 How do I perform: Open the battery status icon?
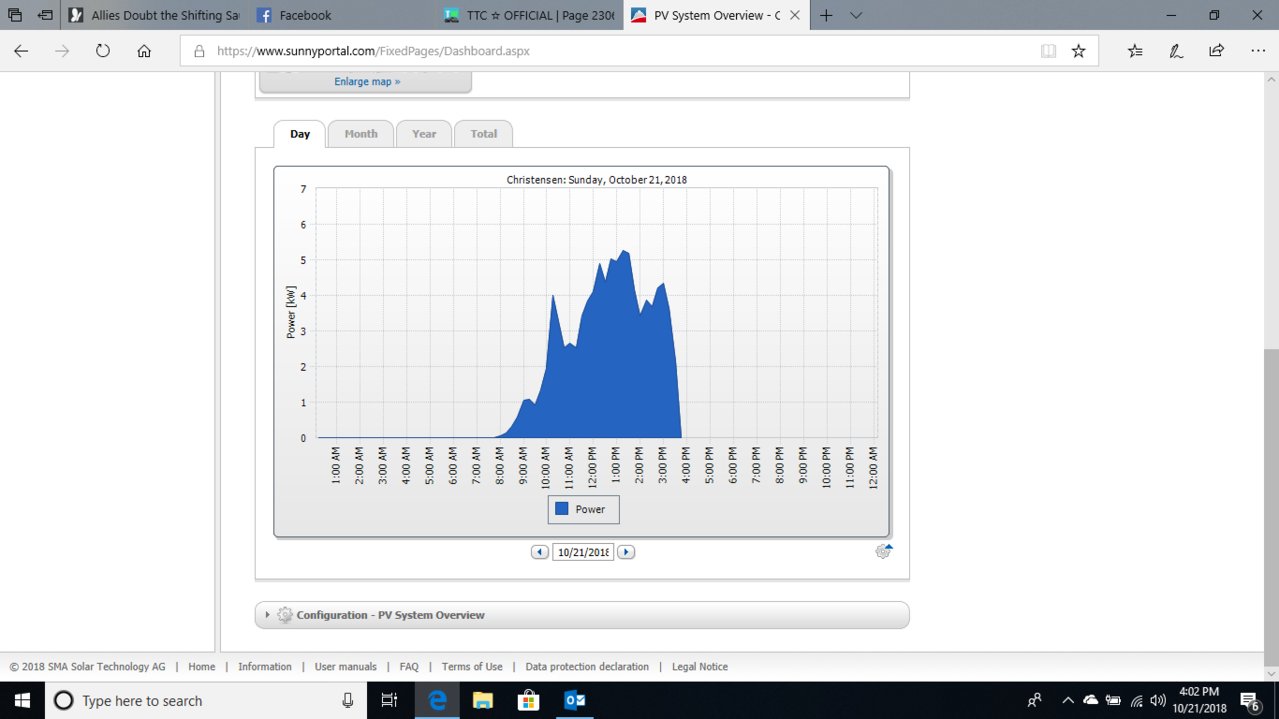click(1113, 701)
